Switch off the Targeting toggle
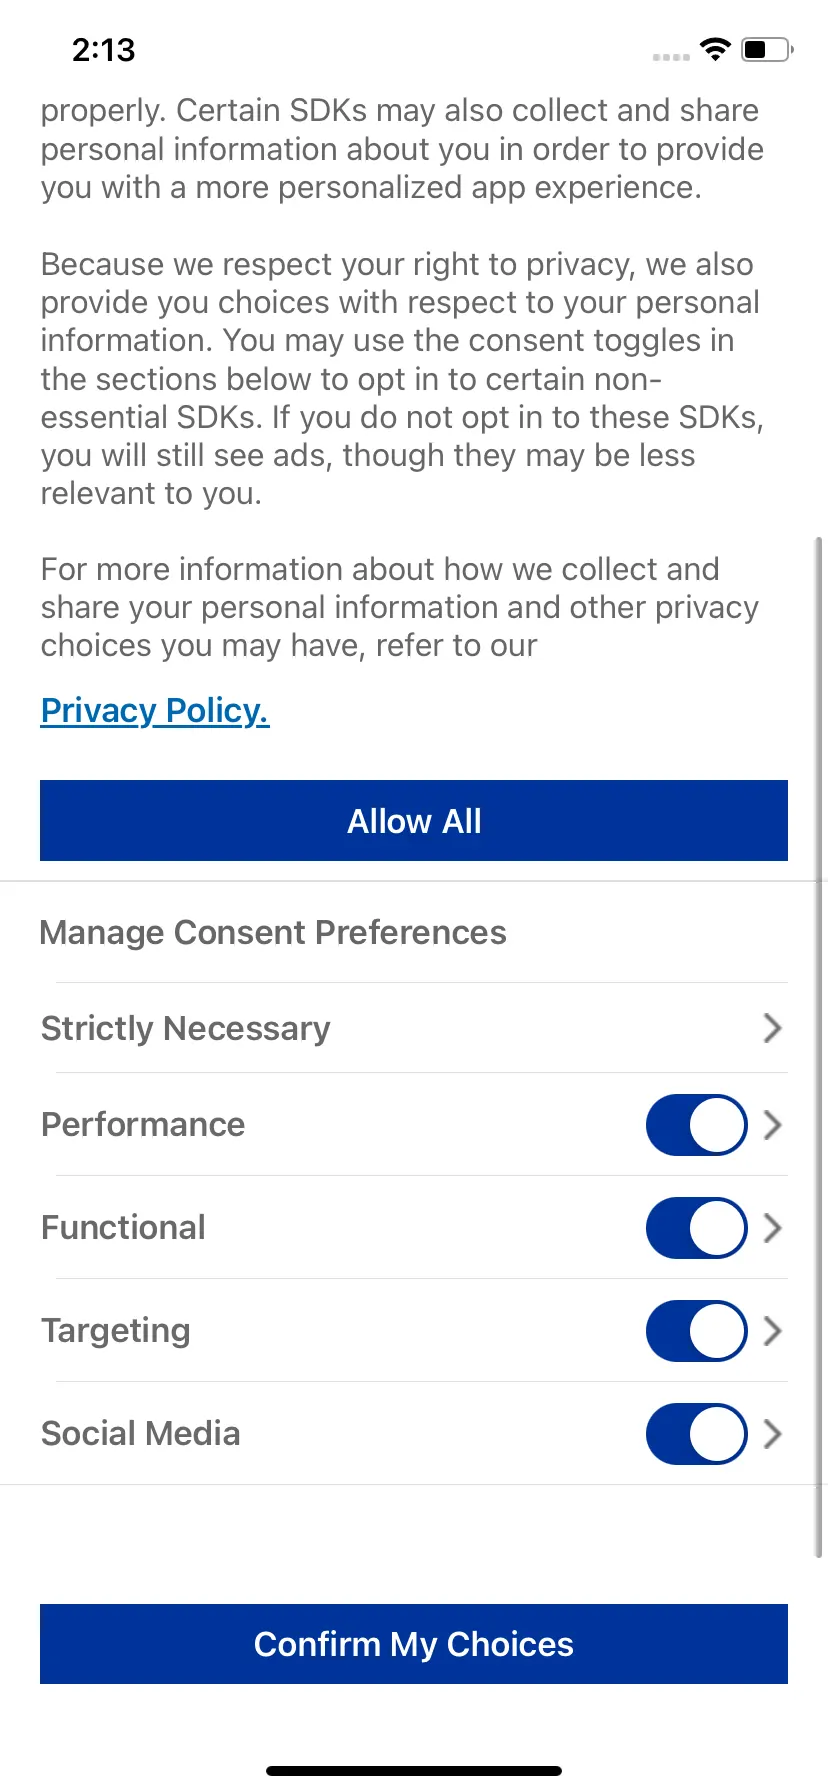Viewport: 828px width, 1792px height. coord(696,1331)
